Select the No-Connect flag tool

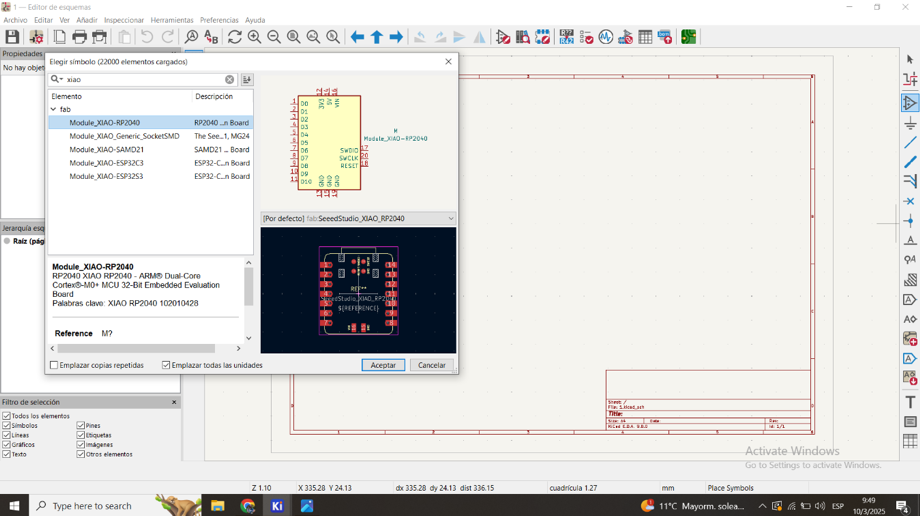(910, 201)
